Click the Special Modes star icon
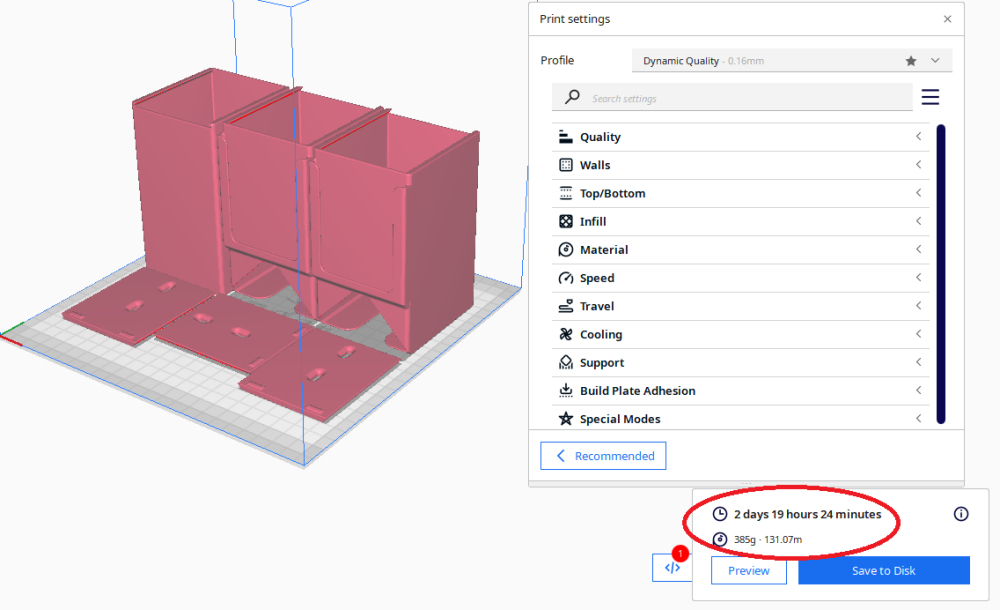 566,419
